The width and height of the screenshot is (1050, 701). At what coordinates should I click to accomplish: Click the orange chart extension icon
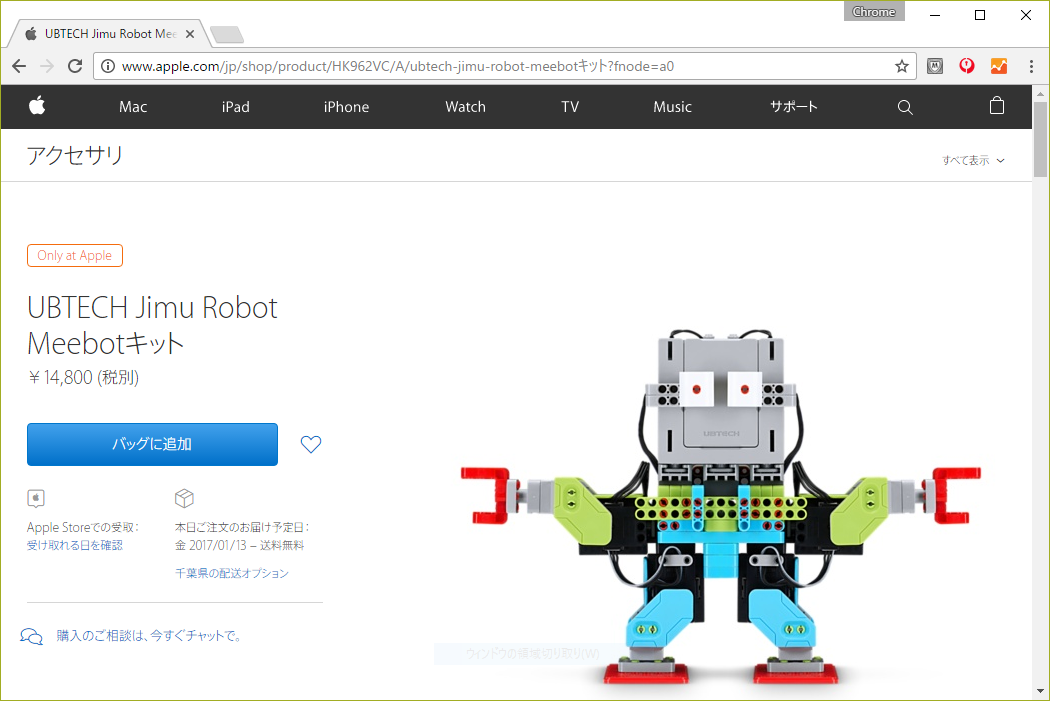[x=998, y=66]
